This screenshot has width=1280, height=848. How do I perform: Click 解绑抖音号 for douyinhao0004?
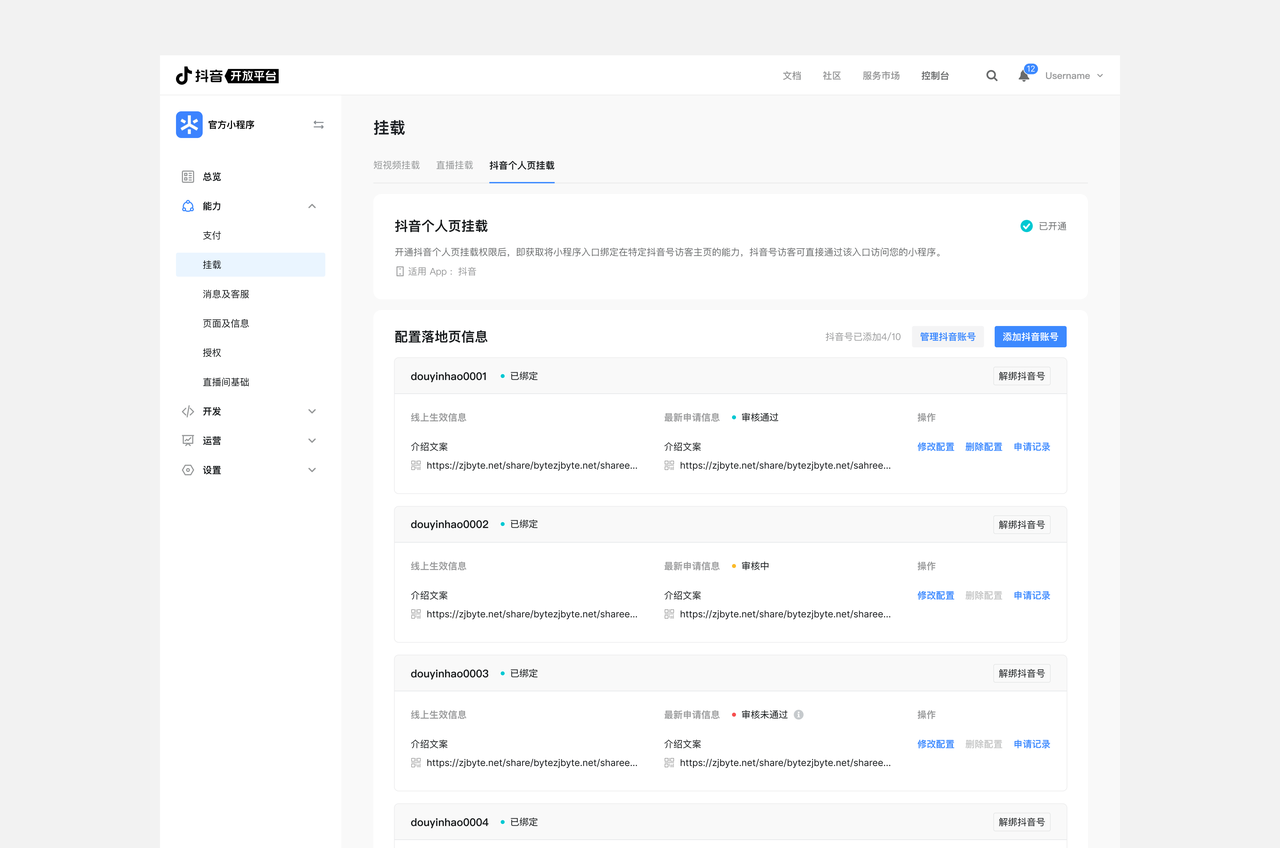coord(1022,822)
